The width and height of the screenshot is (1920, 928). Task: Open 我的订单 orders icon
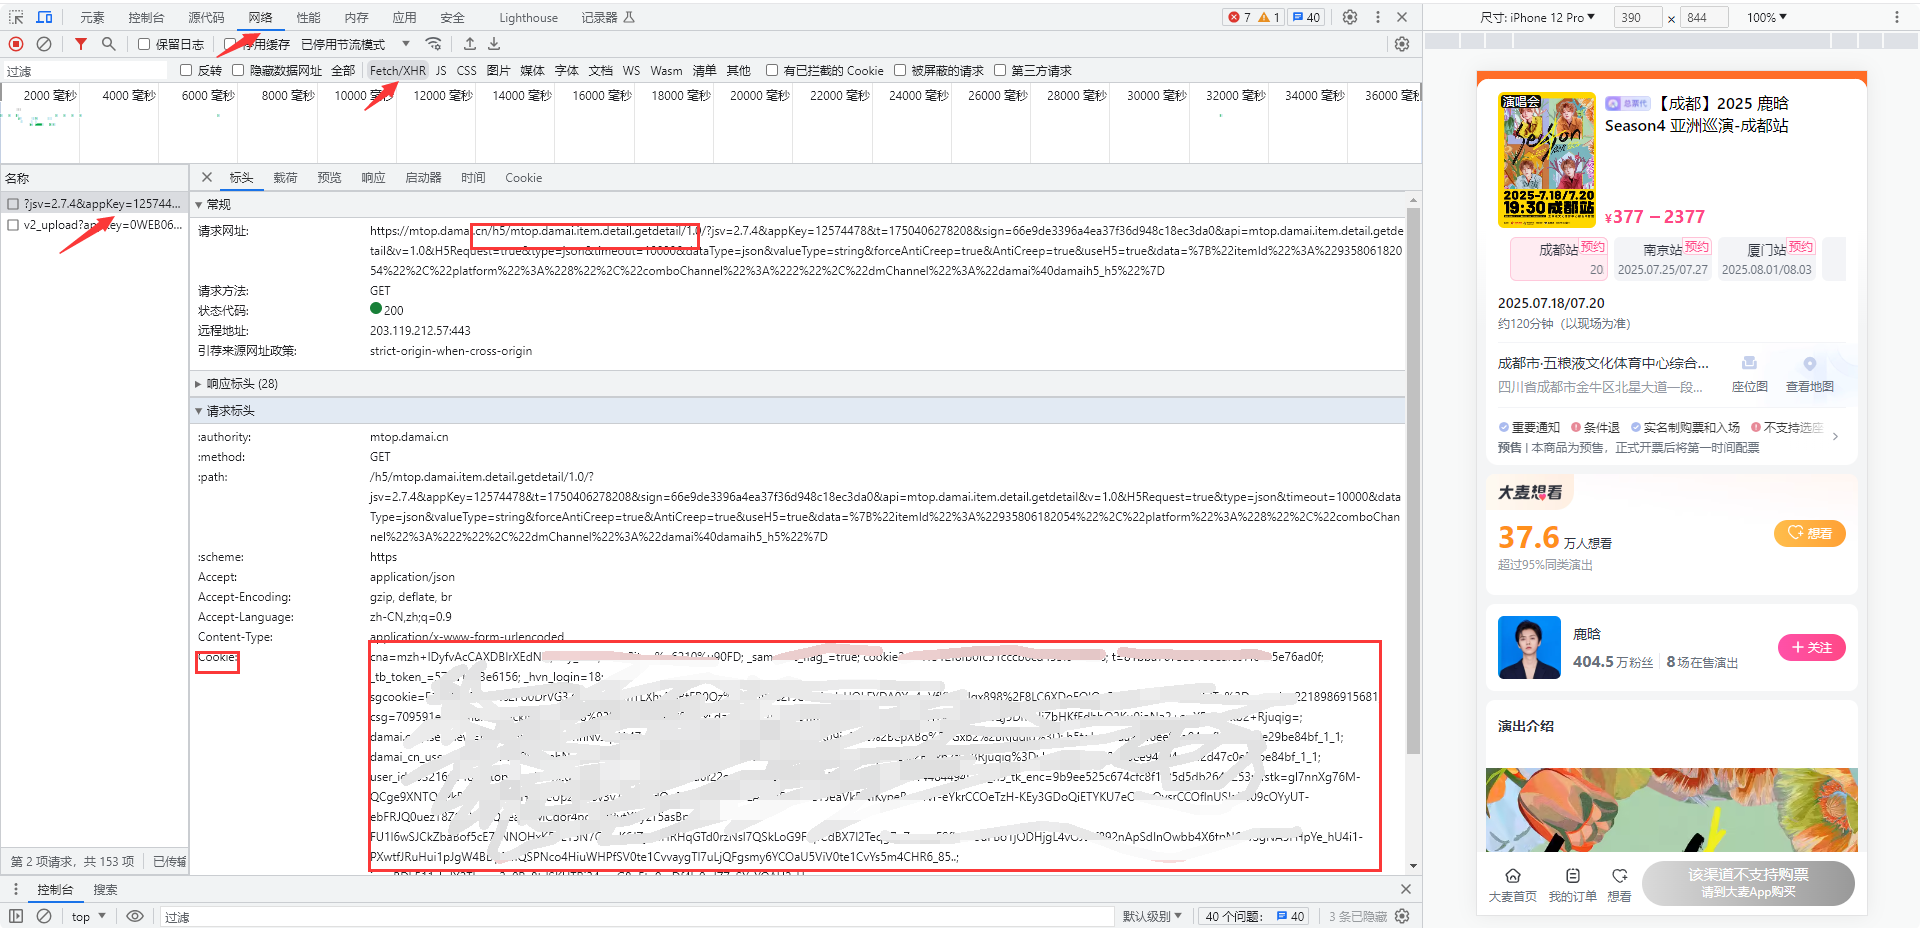[x=1573, y=875]
